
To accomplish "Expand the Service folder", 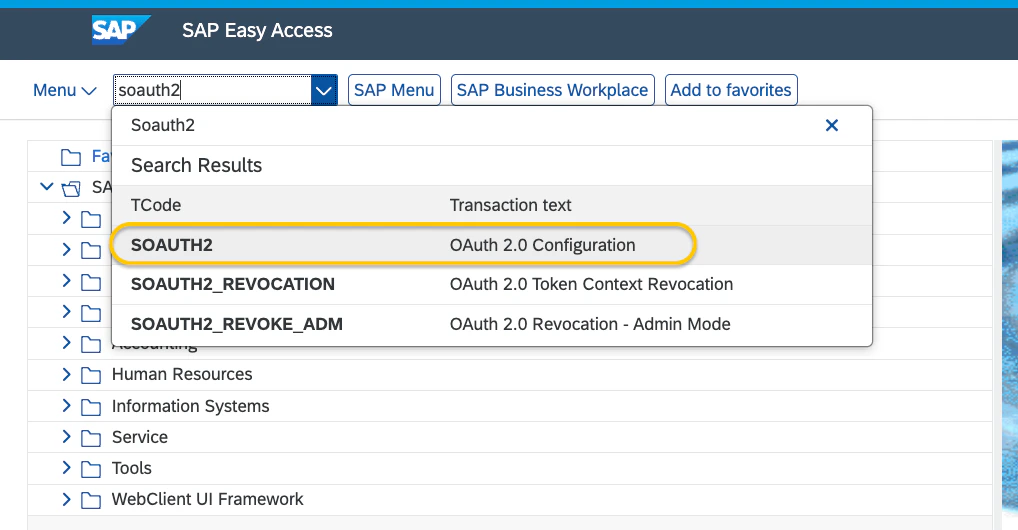I will pyautogui.click(x=66, y=437).
